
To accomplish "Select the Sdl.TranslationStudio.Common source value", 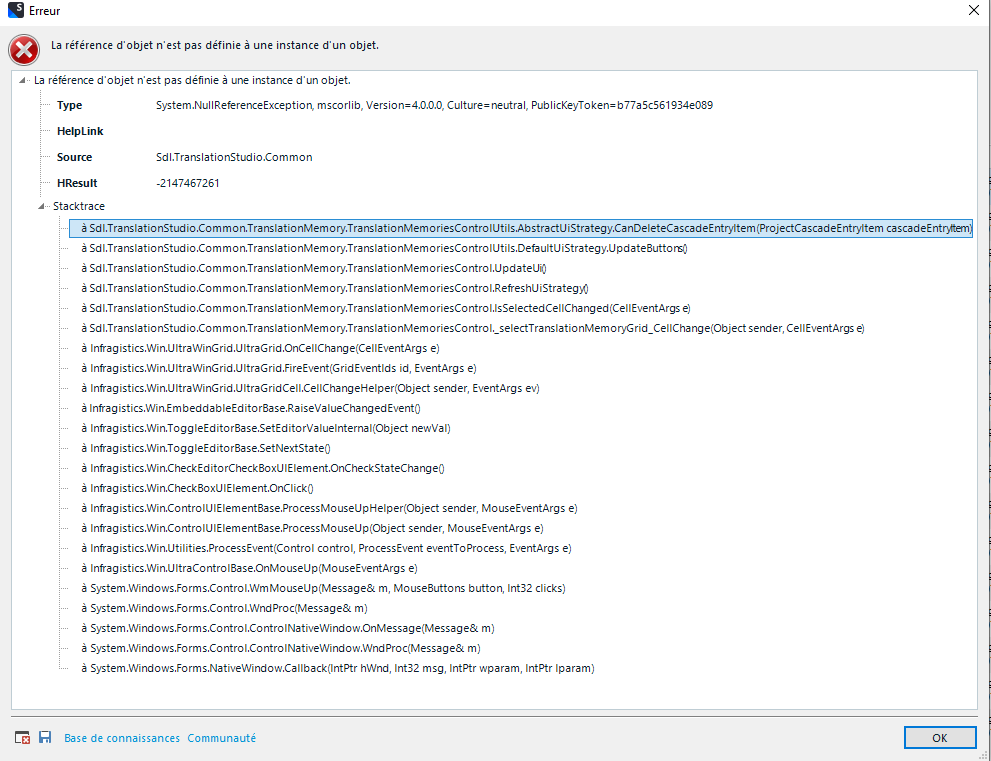I will 234,157.
